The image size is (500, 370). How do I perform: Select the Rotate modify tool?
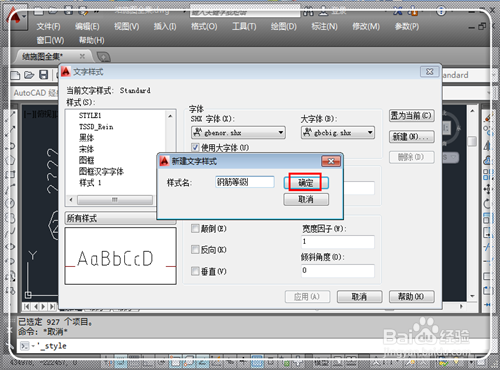click(488, 203)
